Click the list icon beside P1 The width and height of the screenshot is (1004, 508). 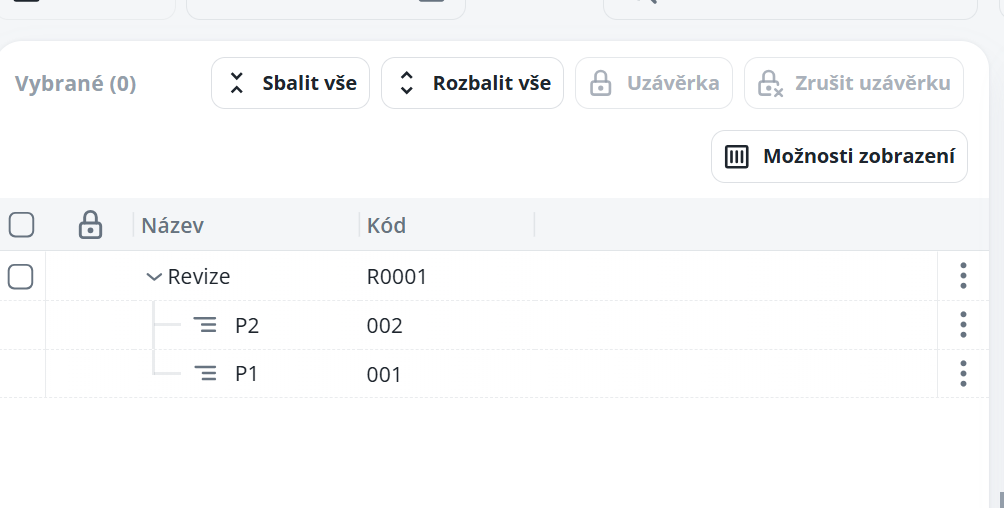[204, 374]
